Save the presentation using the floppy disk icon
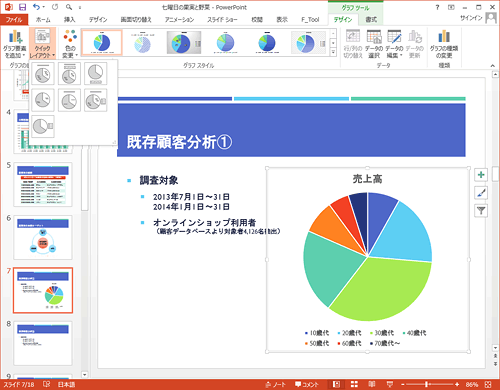Screen dimensions: 500x390 22,7
